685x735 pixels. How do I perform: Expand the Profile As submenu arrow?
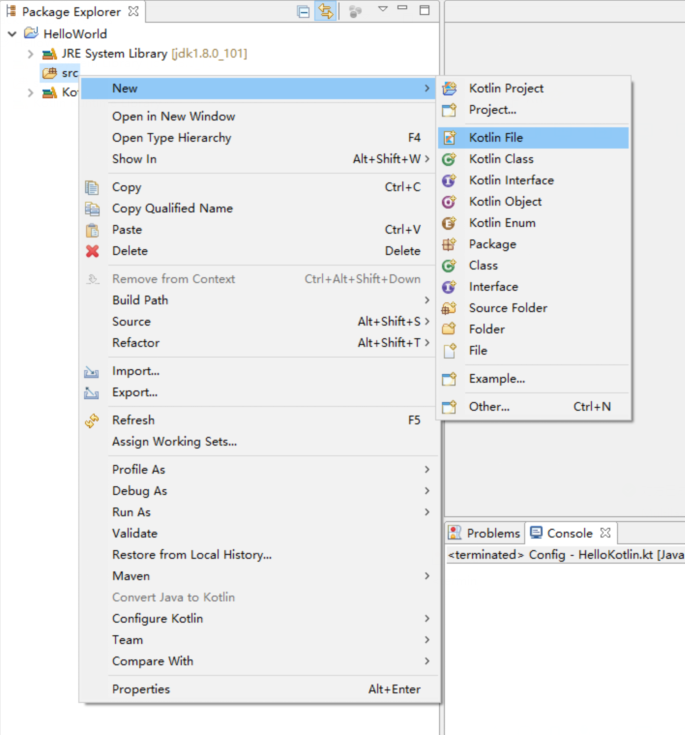coord(427,469)
